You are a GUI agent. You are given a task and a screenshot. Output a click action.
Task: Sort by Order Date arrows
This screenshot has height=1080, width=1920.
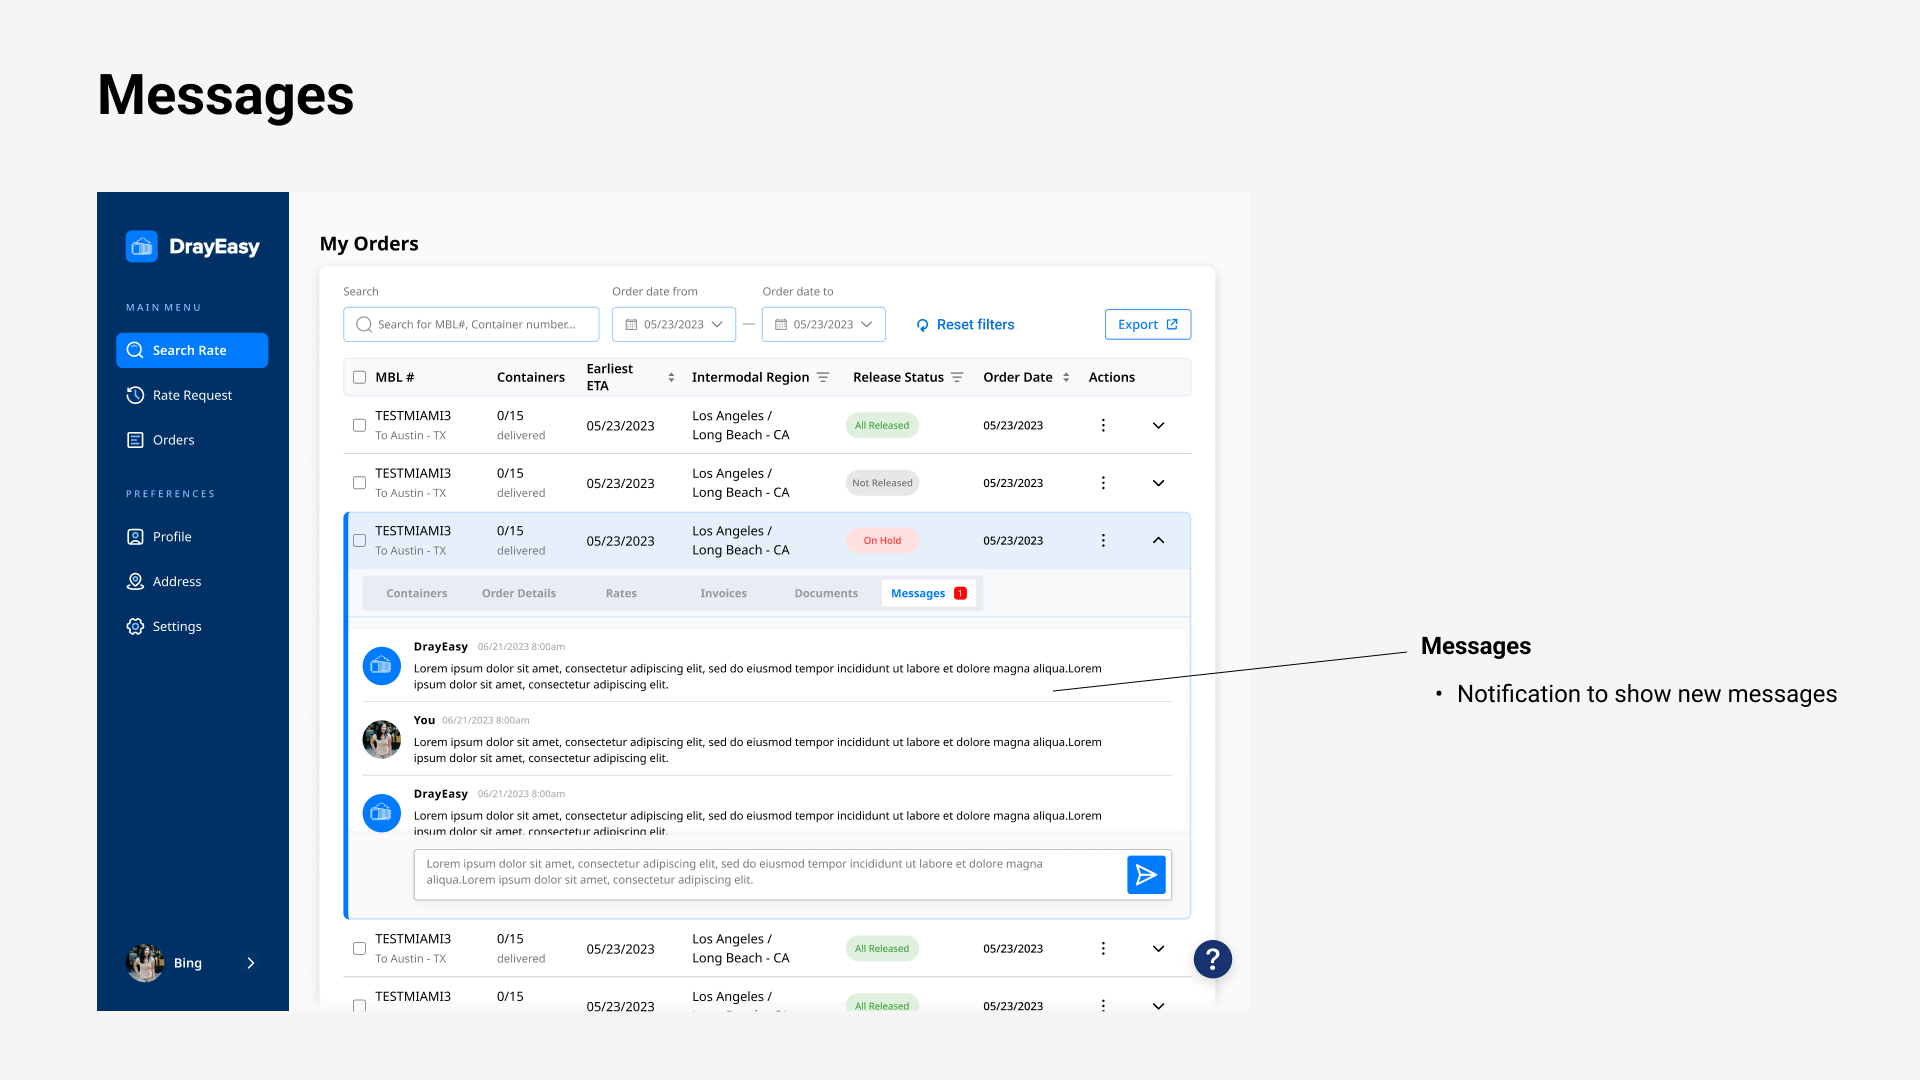click(x=1066, y=377)
